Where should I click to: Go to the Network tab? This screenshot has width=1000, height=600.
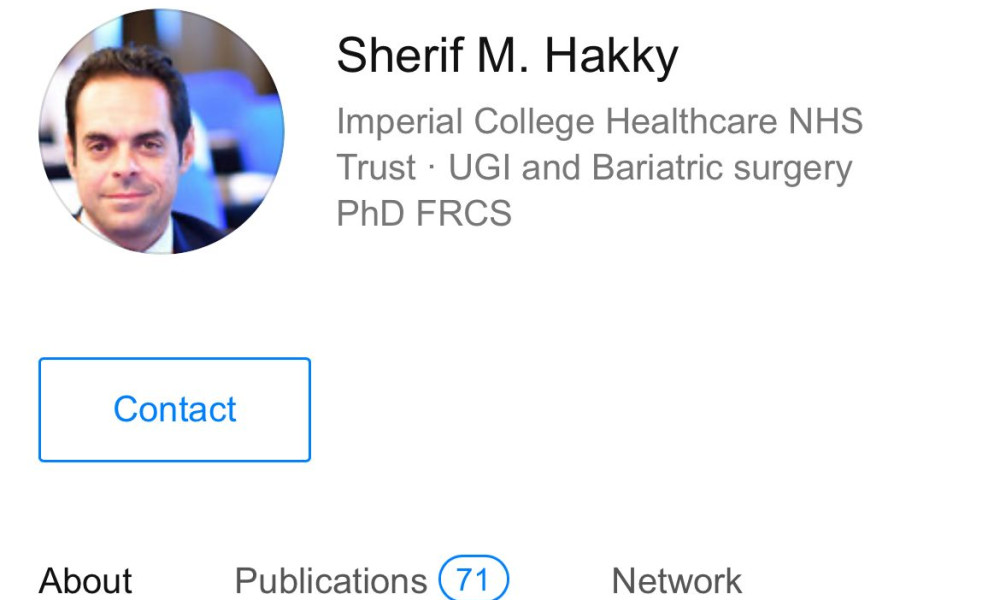click(676, 581)
